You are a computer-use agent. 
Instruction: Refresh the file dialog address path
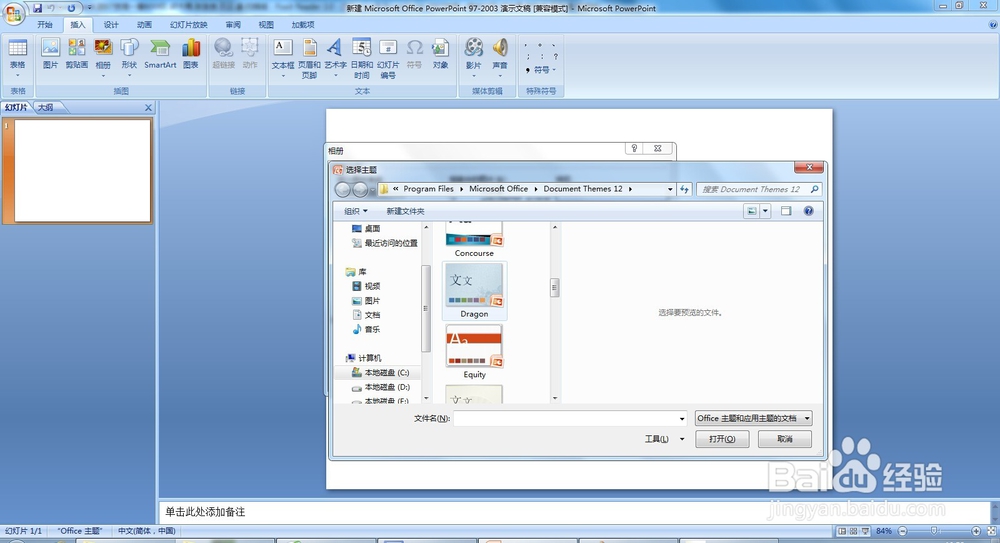click(x=684, y=190)
